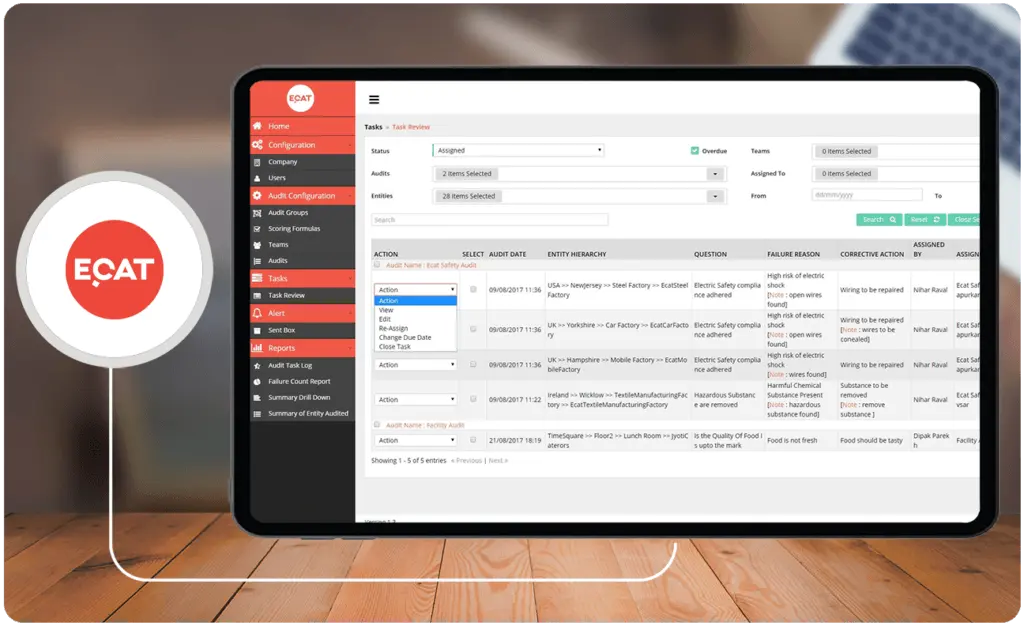
Task: Click the Home house icon
Action: click(257, 126)
